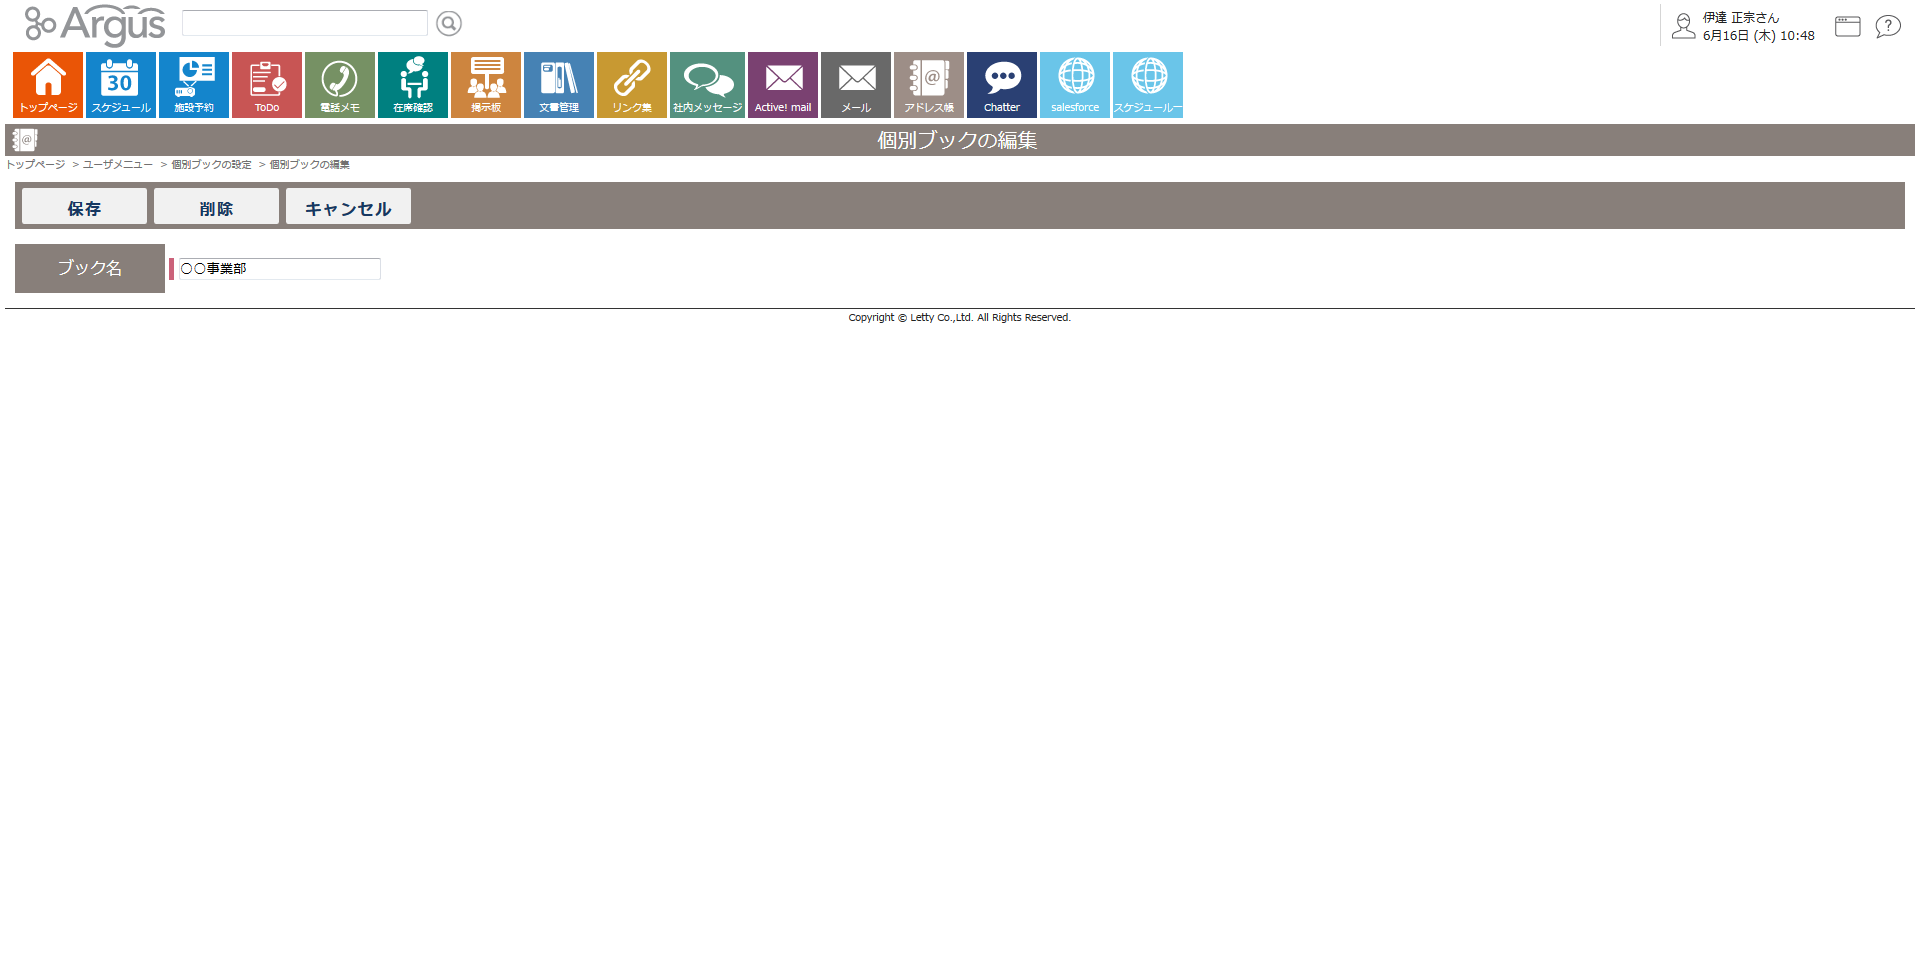Image resolution: width=1920 pixels, height=969 pixels.
Task: Open the リンク集 links icon
Action: click(632, 85)
